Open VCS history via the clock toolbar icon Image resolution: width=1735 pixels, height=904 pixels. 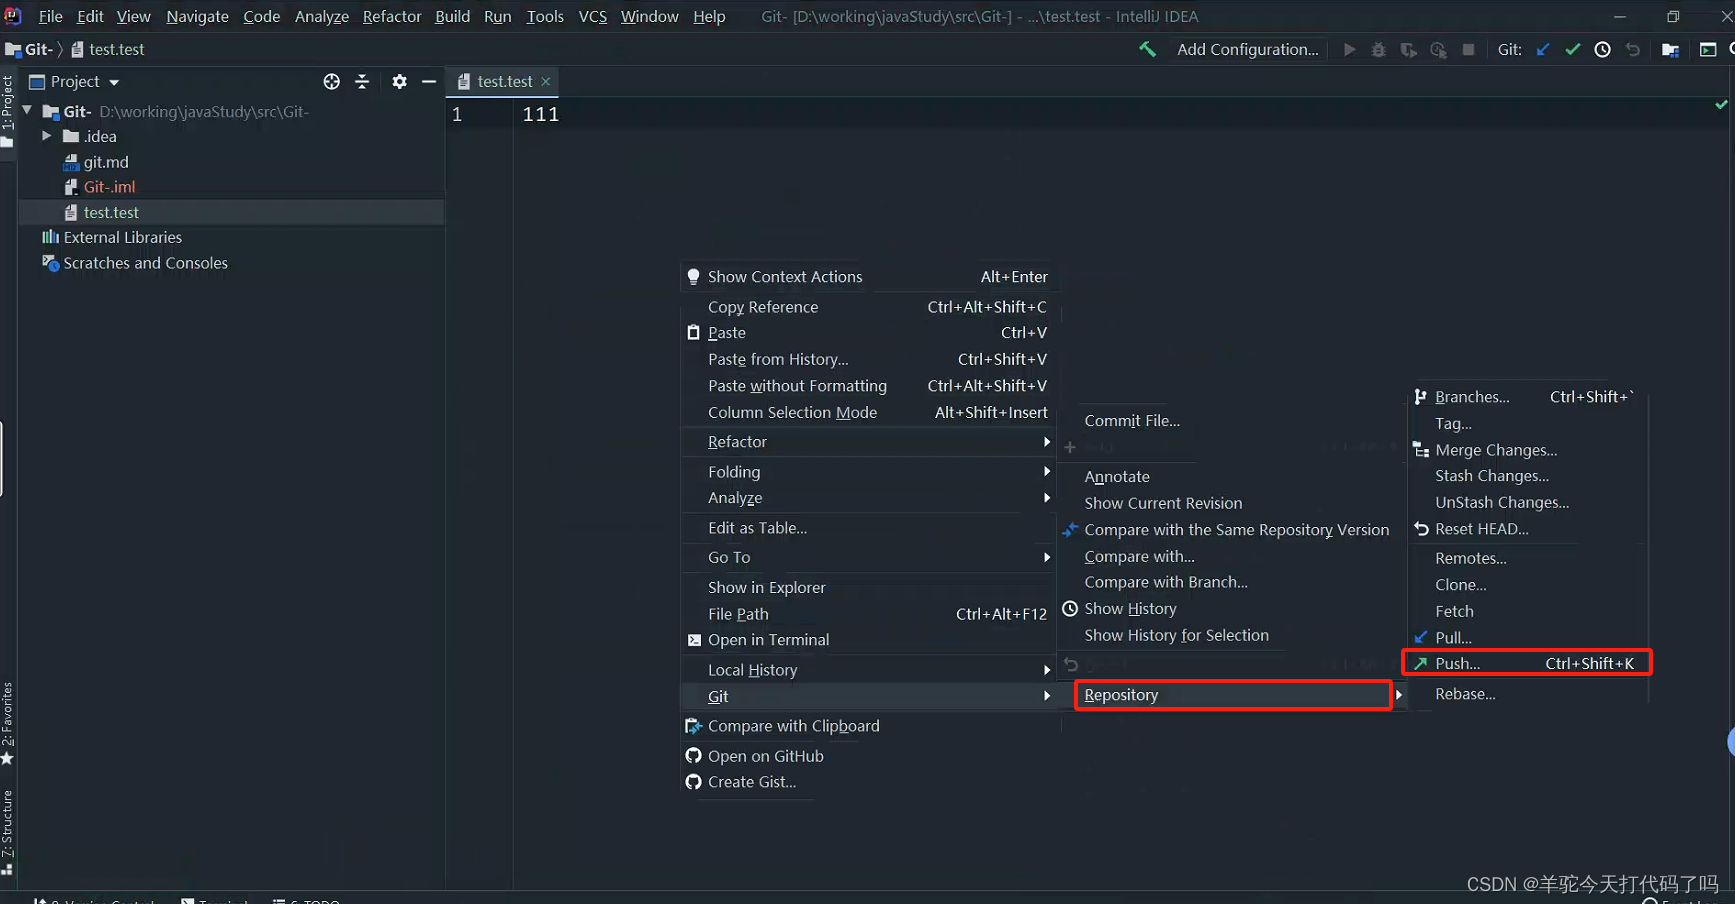(x=1602, y=48)
